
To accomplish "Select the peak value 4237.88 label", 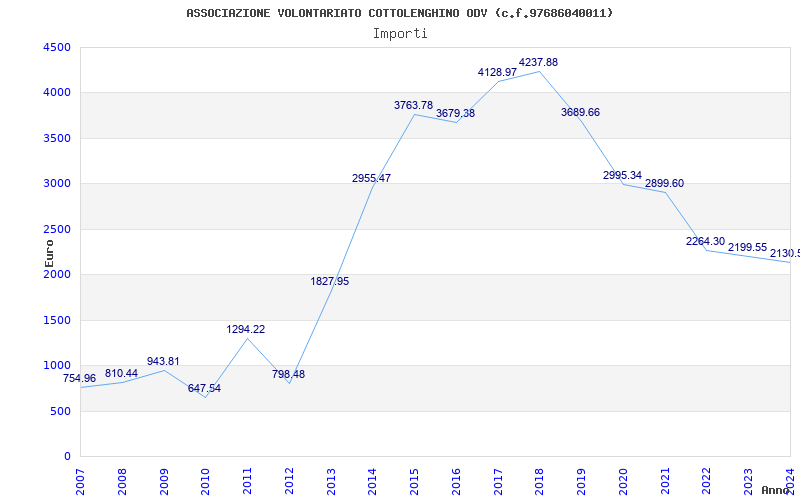I will click(538, 62).
